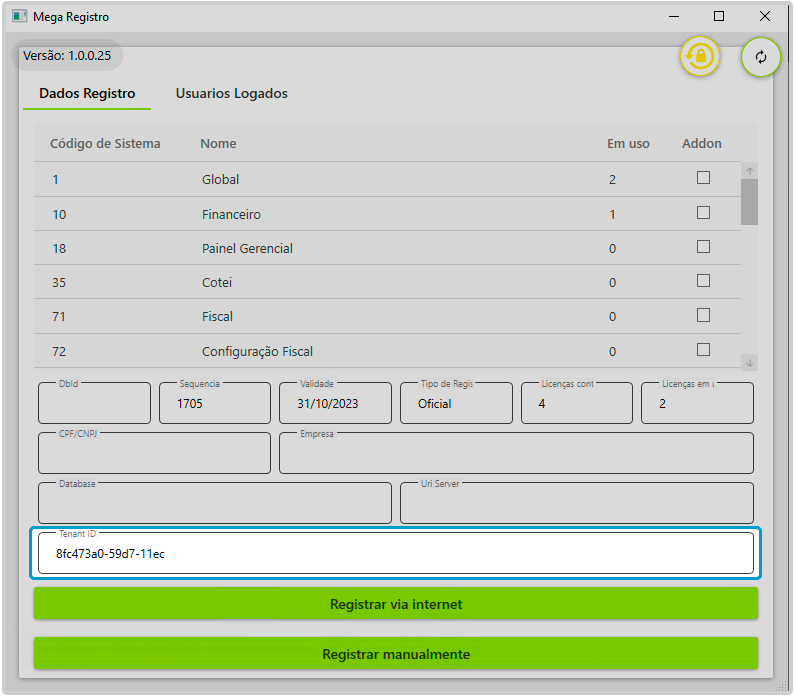
Task: Click the Sequencia field showing 1705
Action: (215, 403)
